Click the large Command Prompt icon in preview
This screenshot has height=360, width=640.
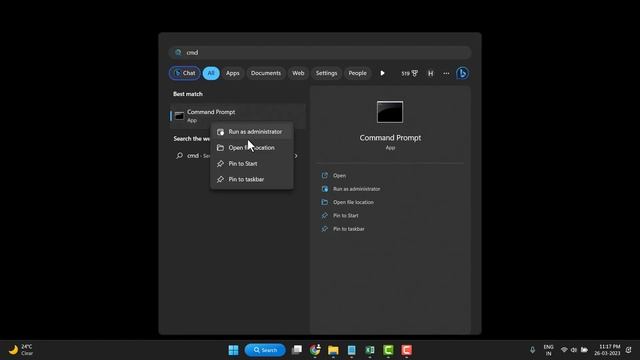pos(390,112)
